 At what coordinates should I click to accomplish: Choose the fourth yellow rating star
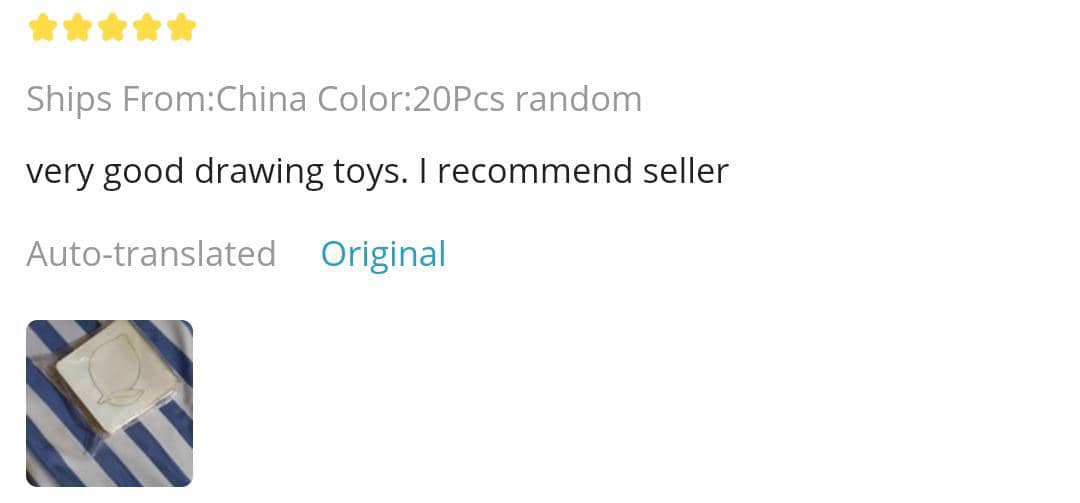tap(147, 28)
